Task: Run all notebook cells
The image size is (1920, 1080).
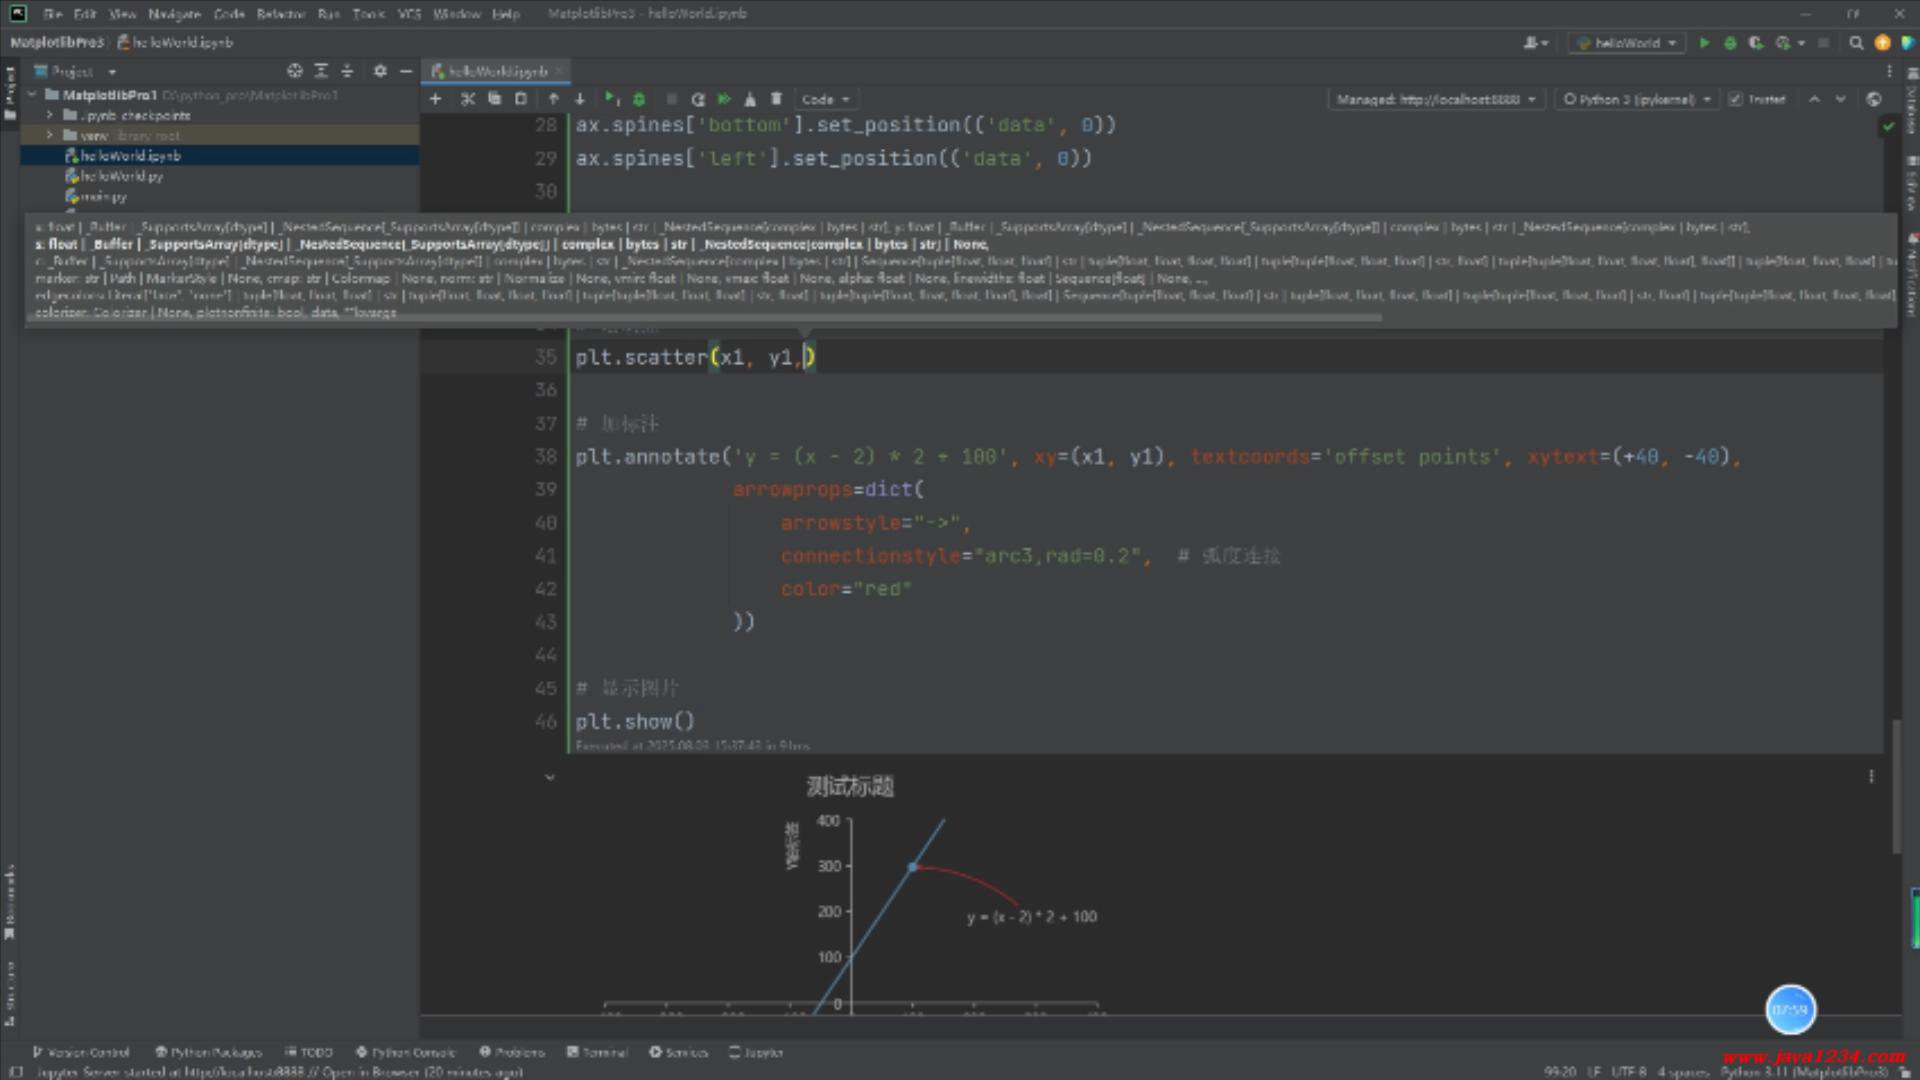Action: (724, 99)
